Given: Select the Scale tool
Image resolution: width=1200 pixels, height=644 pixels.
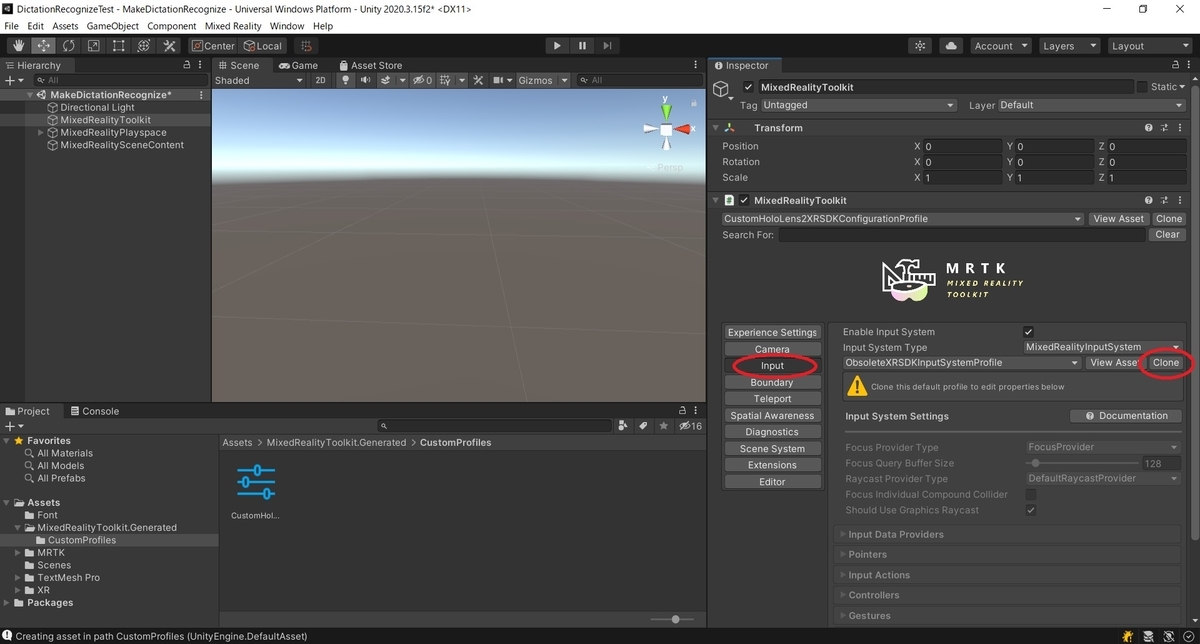Looking at the screenshot, I should click(93, 46).
